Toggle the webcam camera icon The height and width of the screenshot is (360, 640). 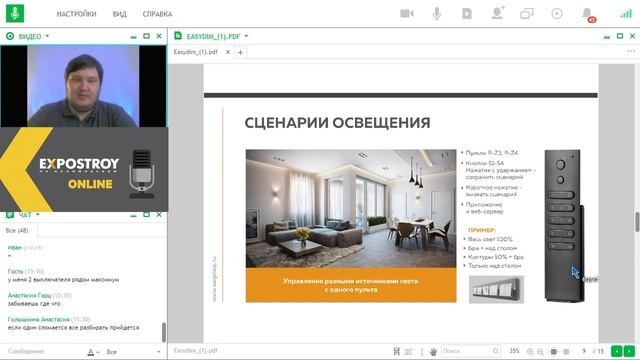(407, 13)
